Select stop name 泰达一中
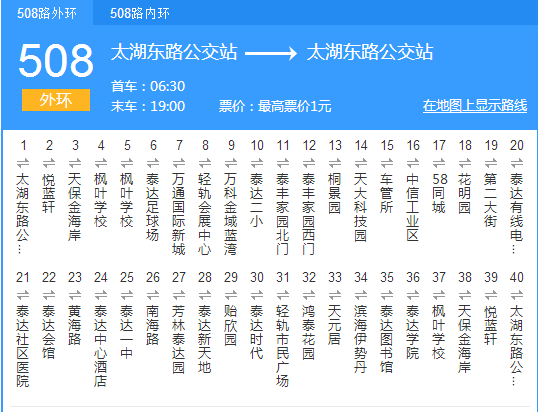The image size is (538, 412). pos(127,332)
